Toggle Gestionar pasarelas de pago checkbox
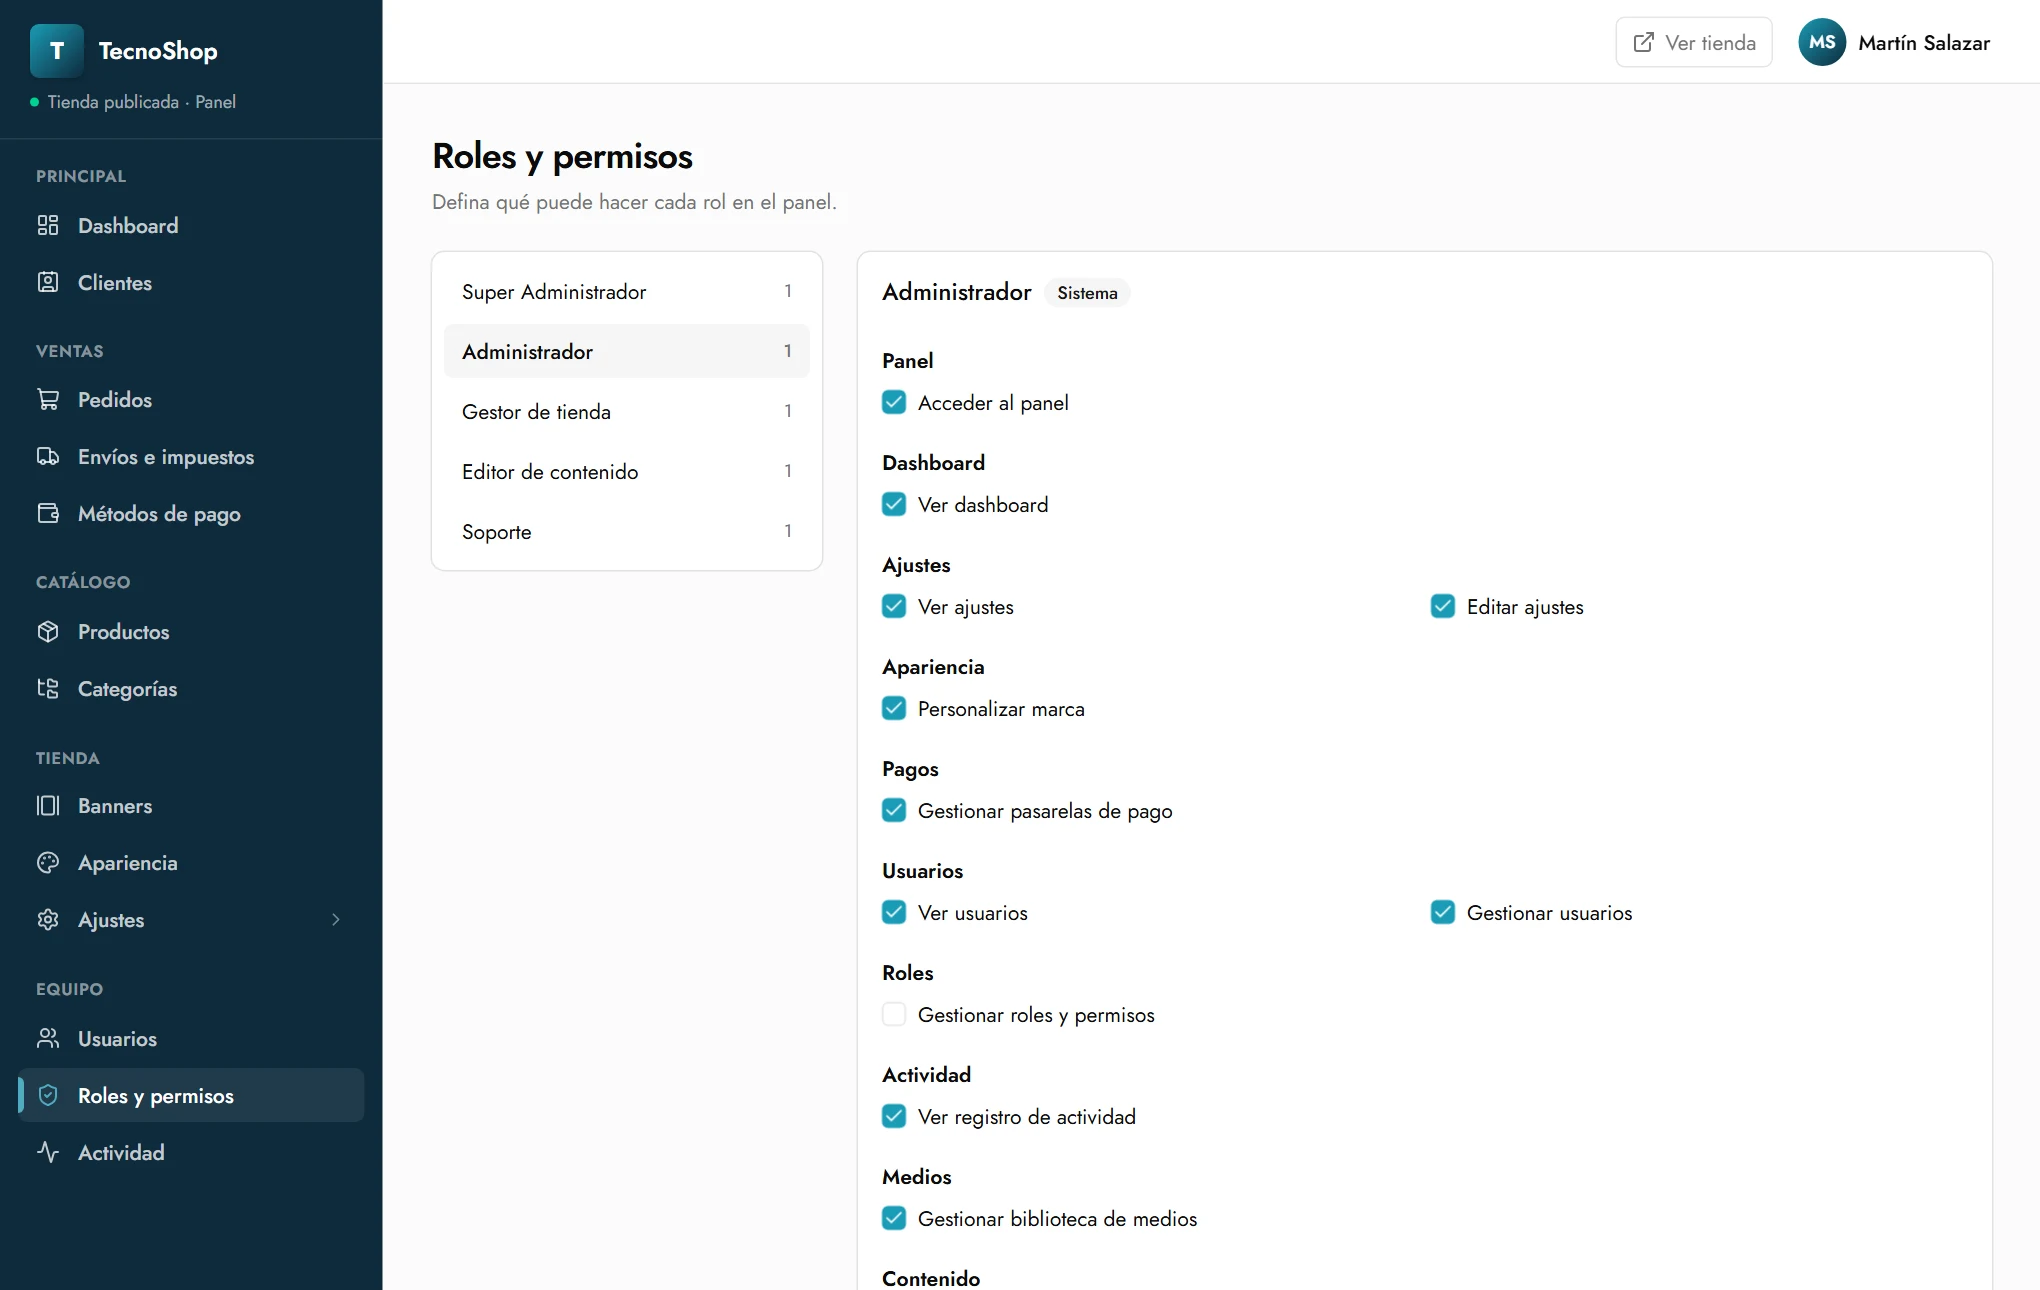 [x=894, y=810]
